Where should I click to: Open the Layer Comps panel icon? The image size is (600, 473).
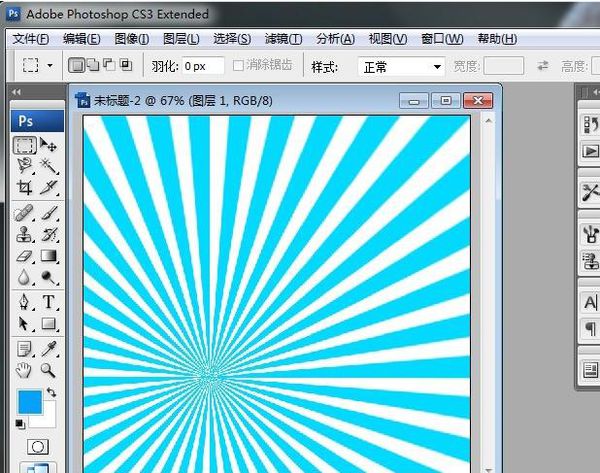[x=590, y=370]
